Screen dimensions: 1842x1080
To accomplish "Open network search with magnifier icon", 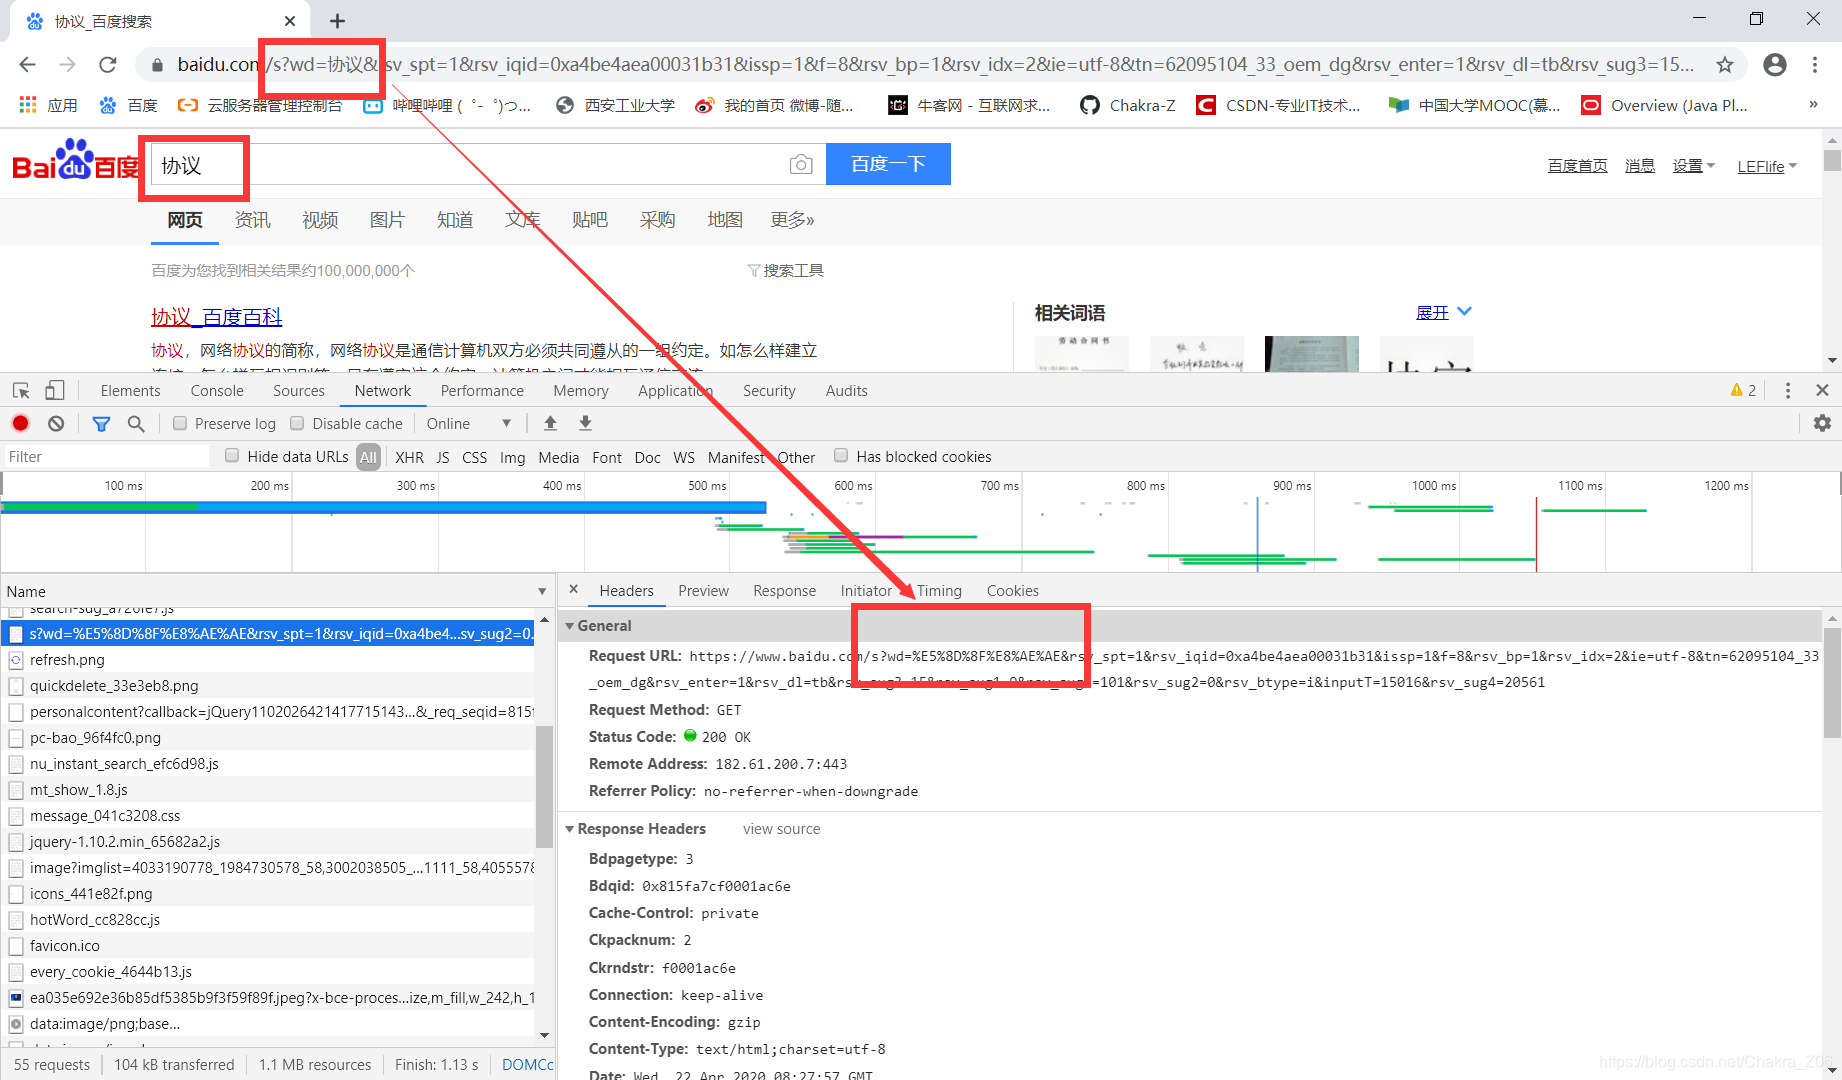I will point(136,424).
